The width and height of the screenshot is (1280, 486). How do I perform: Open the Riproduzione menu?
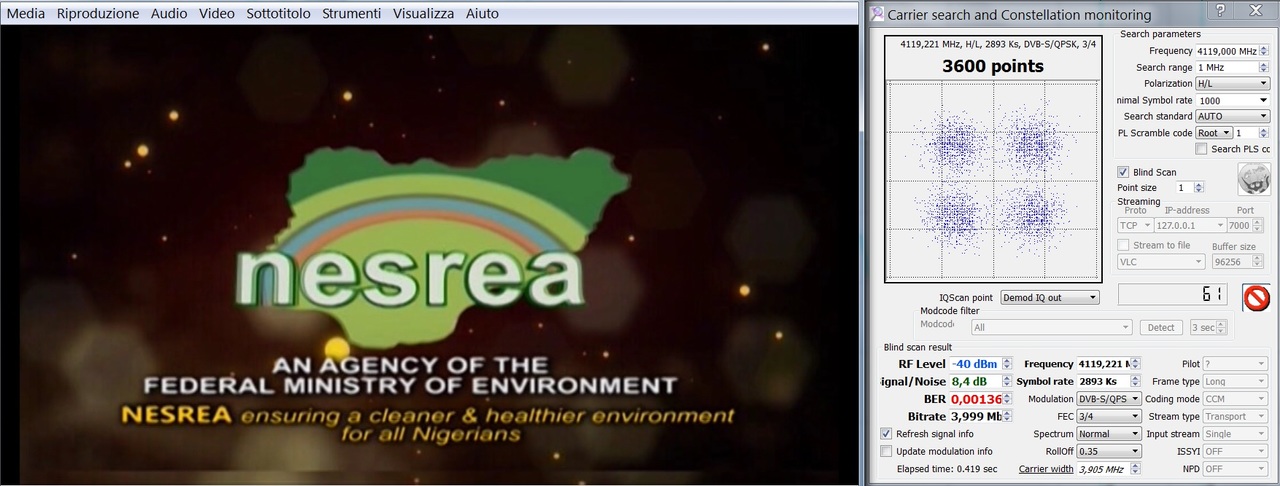[98, 13]
